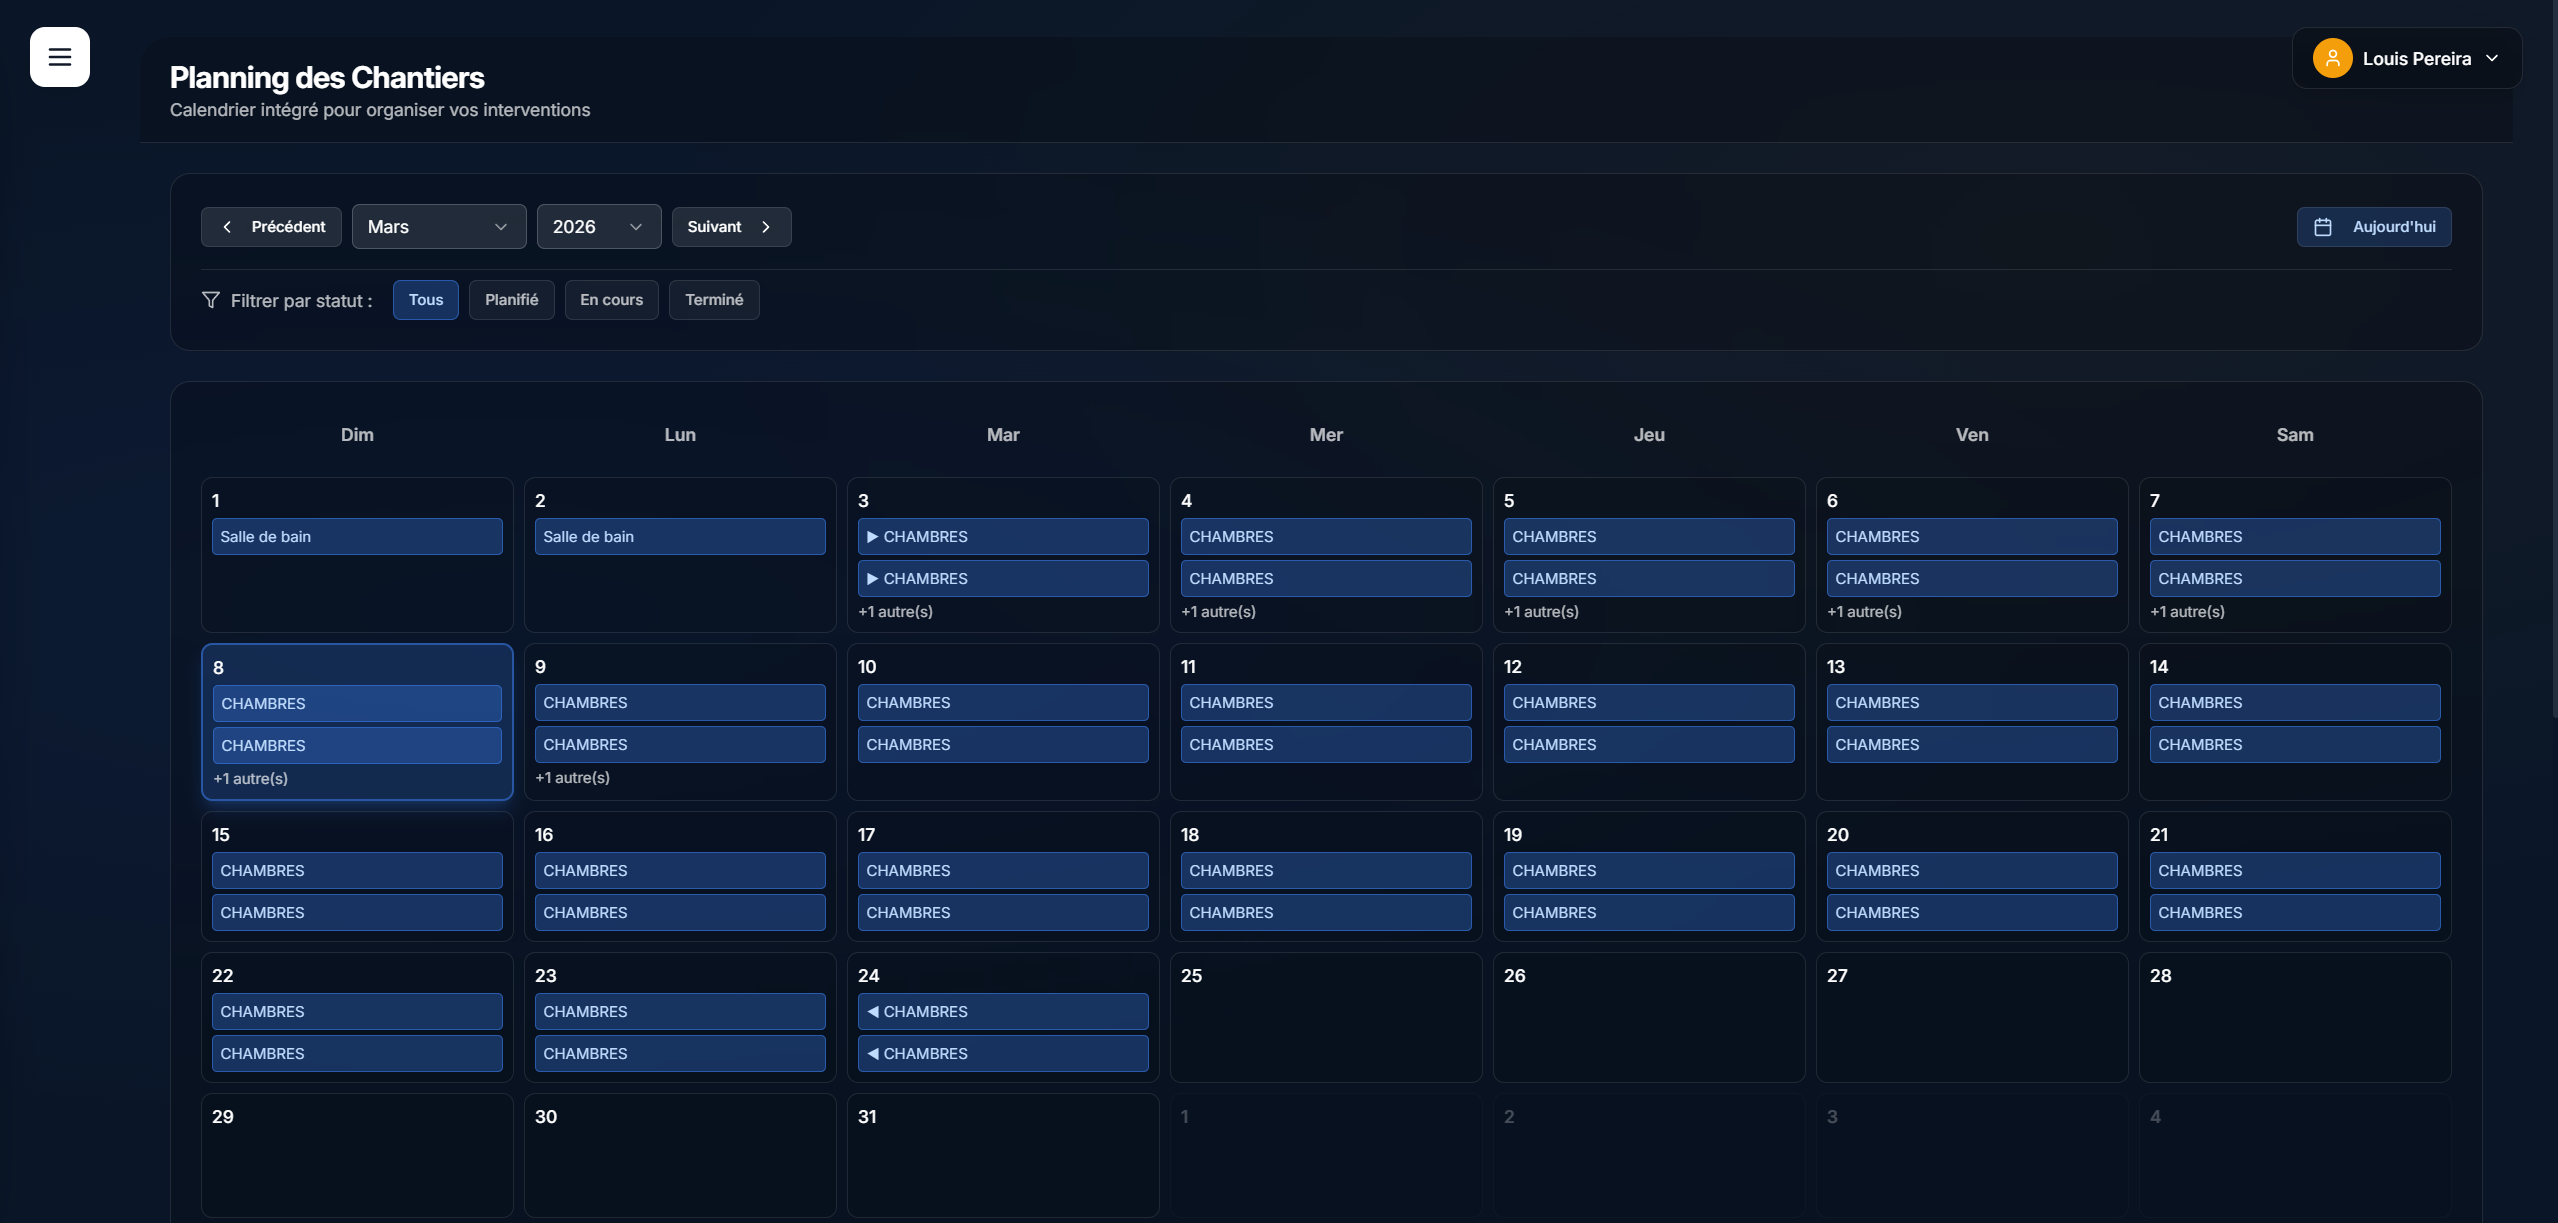Open the 2026 year dropdown

tap(598, 227)
